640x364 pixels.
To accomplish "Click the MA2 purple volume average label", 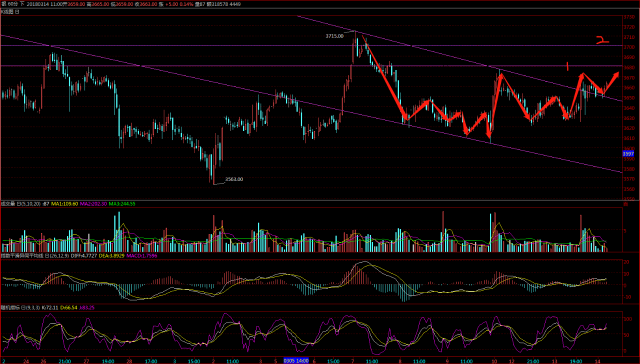I will [x=93, y=204].
